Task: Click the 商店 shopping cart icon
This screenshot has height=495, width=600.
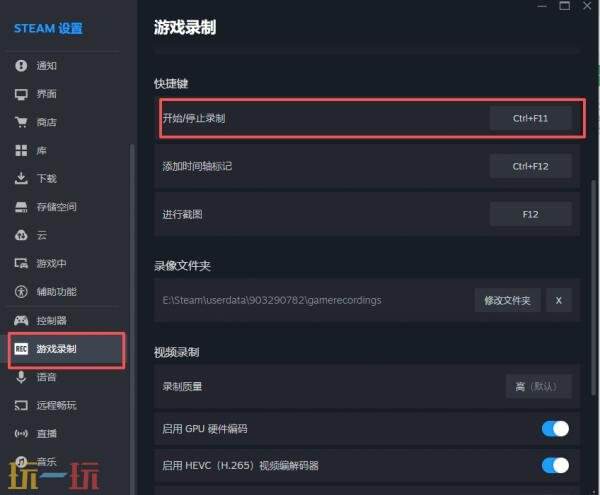Action: click(x=21, y=122)
